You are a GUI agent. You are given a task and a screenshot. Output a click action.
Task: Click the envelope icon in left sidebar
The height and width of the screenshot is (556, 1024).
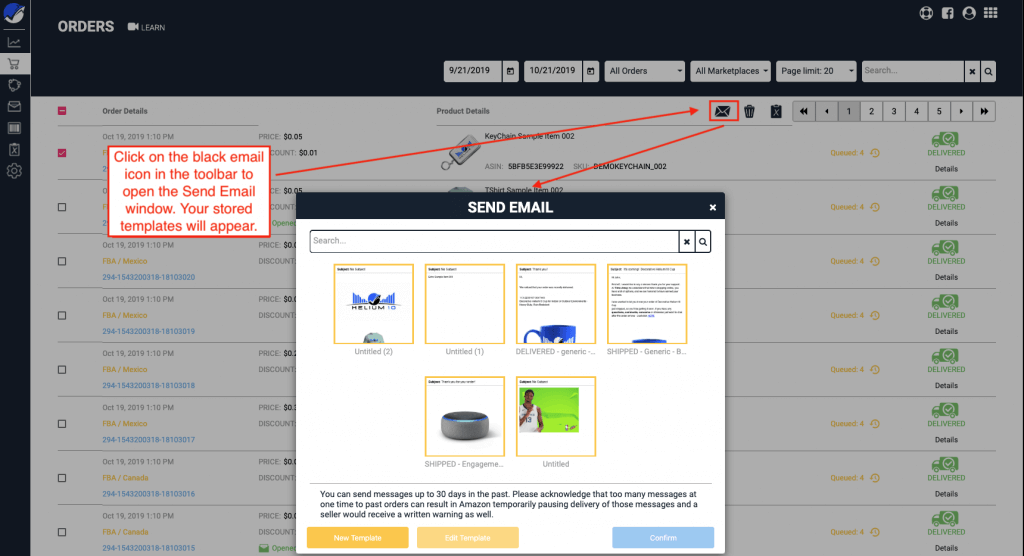click(14, 106)
